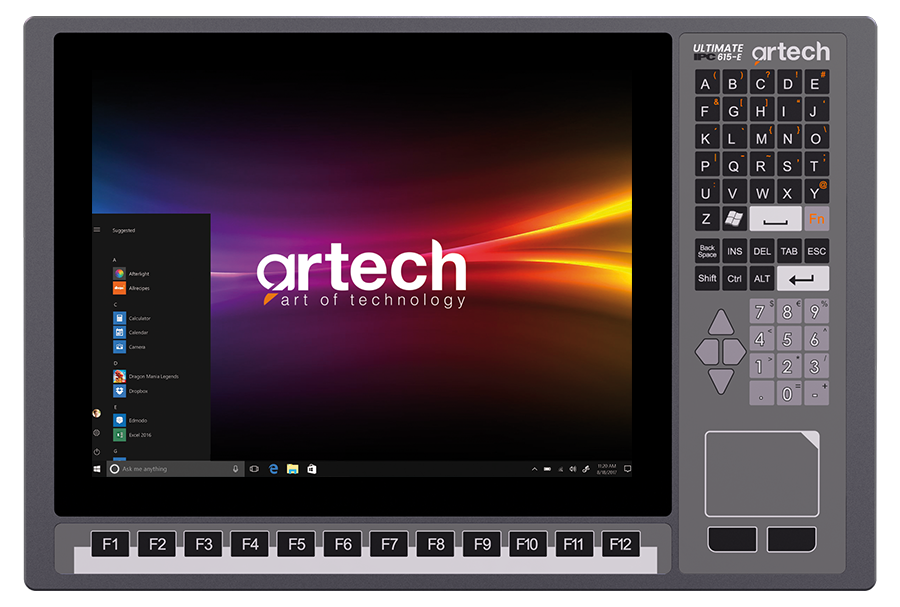Click the Windows Start button on taskbar
The image size is (900, 607).
pos(97,468)
